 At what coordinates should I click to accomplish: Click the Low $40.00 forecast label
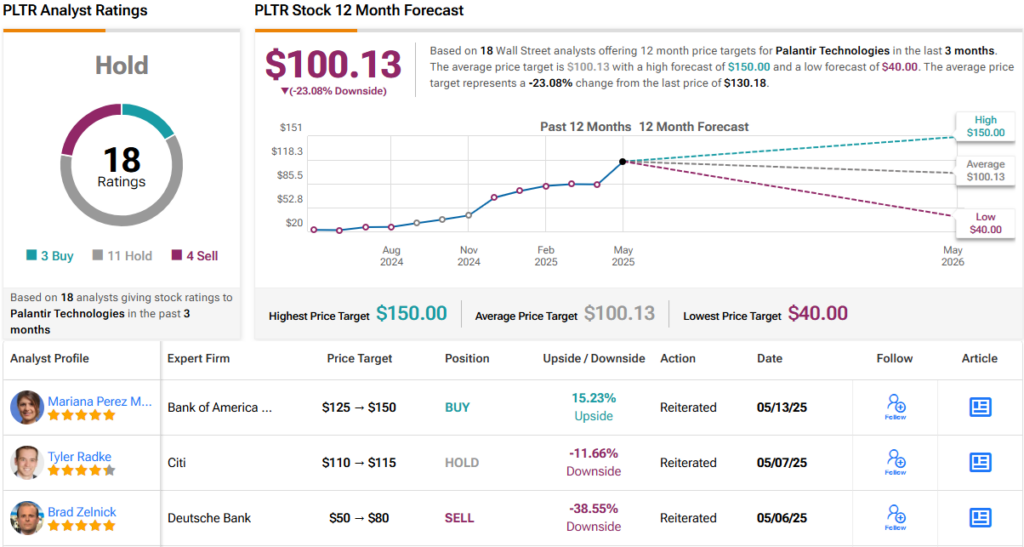985,223
